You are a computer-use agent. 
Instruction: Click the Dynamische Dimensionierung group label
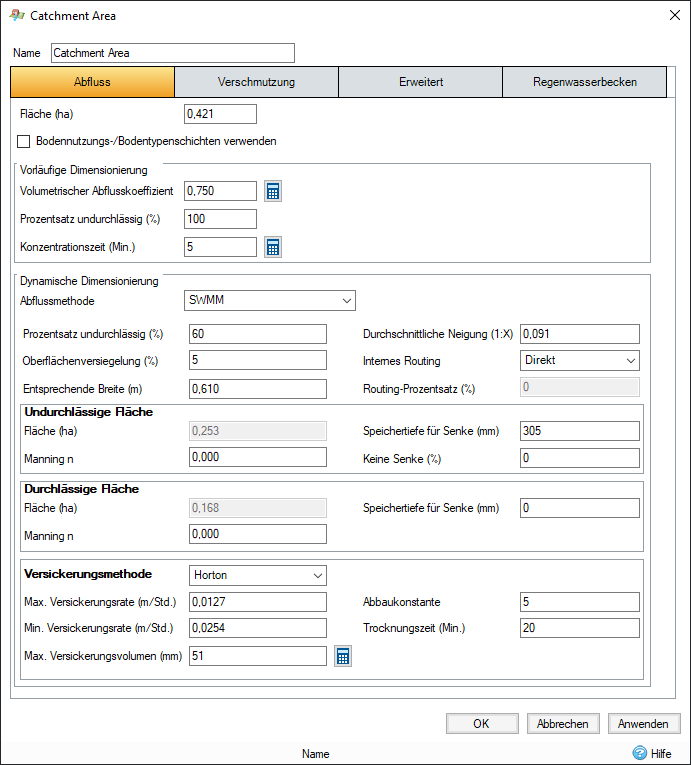point(89,282)
